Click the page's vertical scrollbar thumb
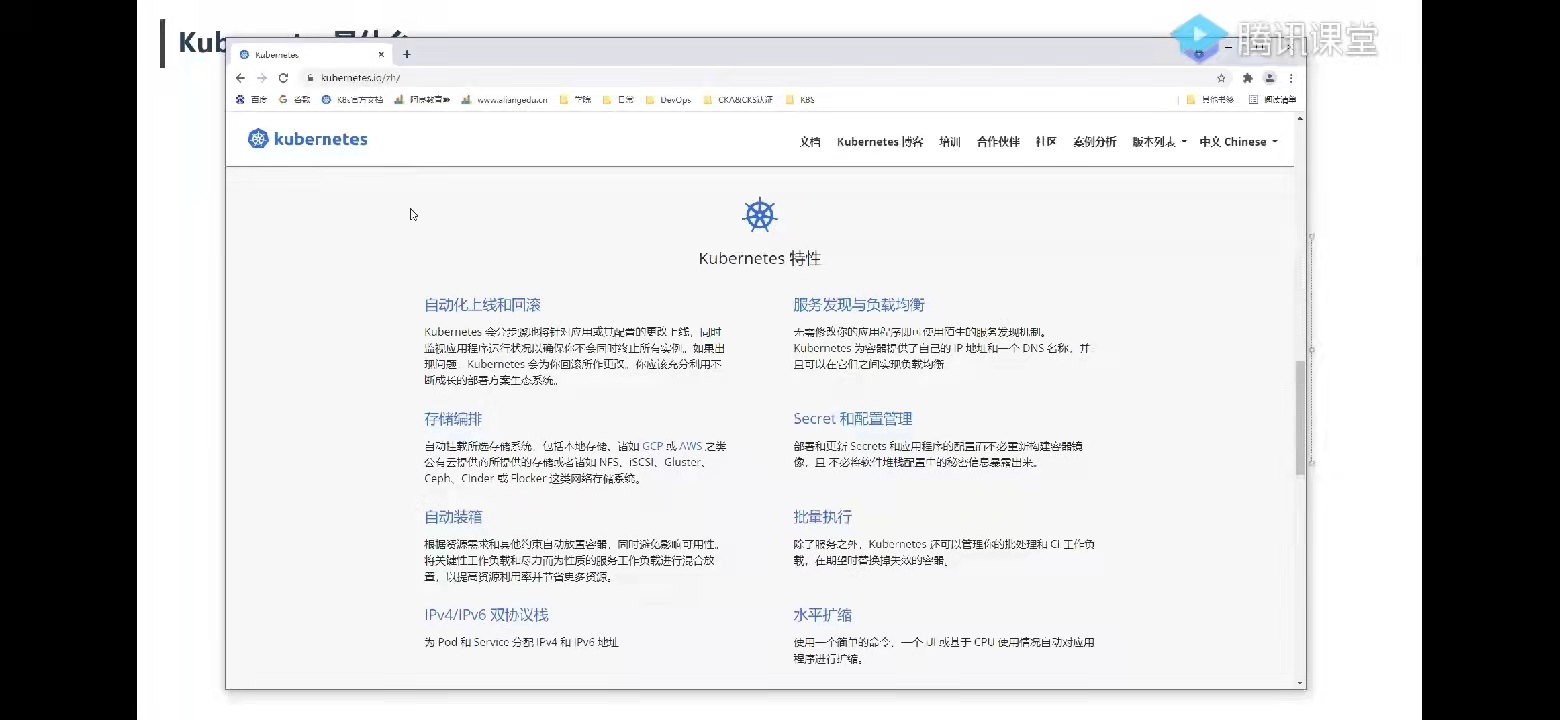The width and height of the screenshot is (1560, 720). pos(1300,416)
